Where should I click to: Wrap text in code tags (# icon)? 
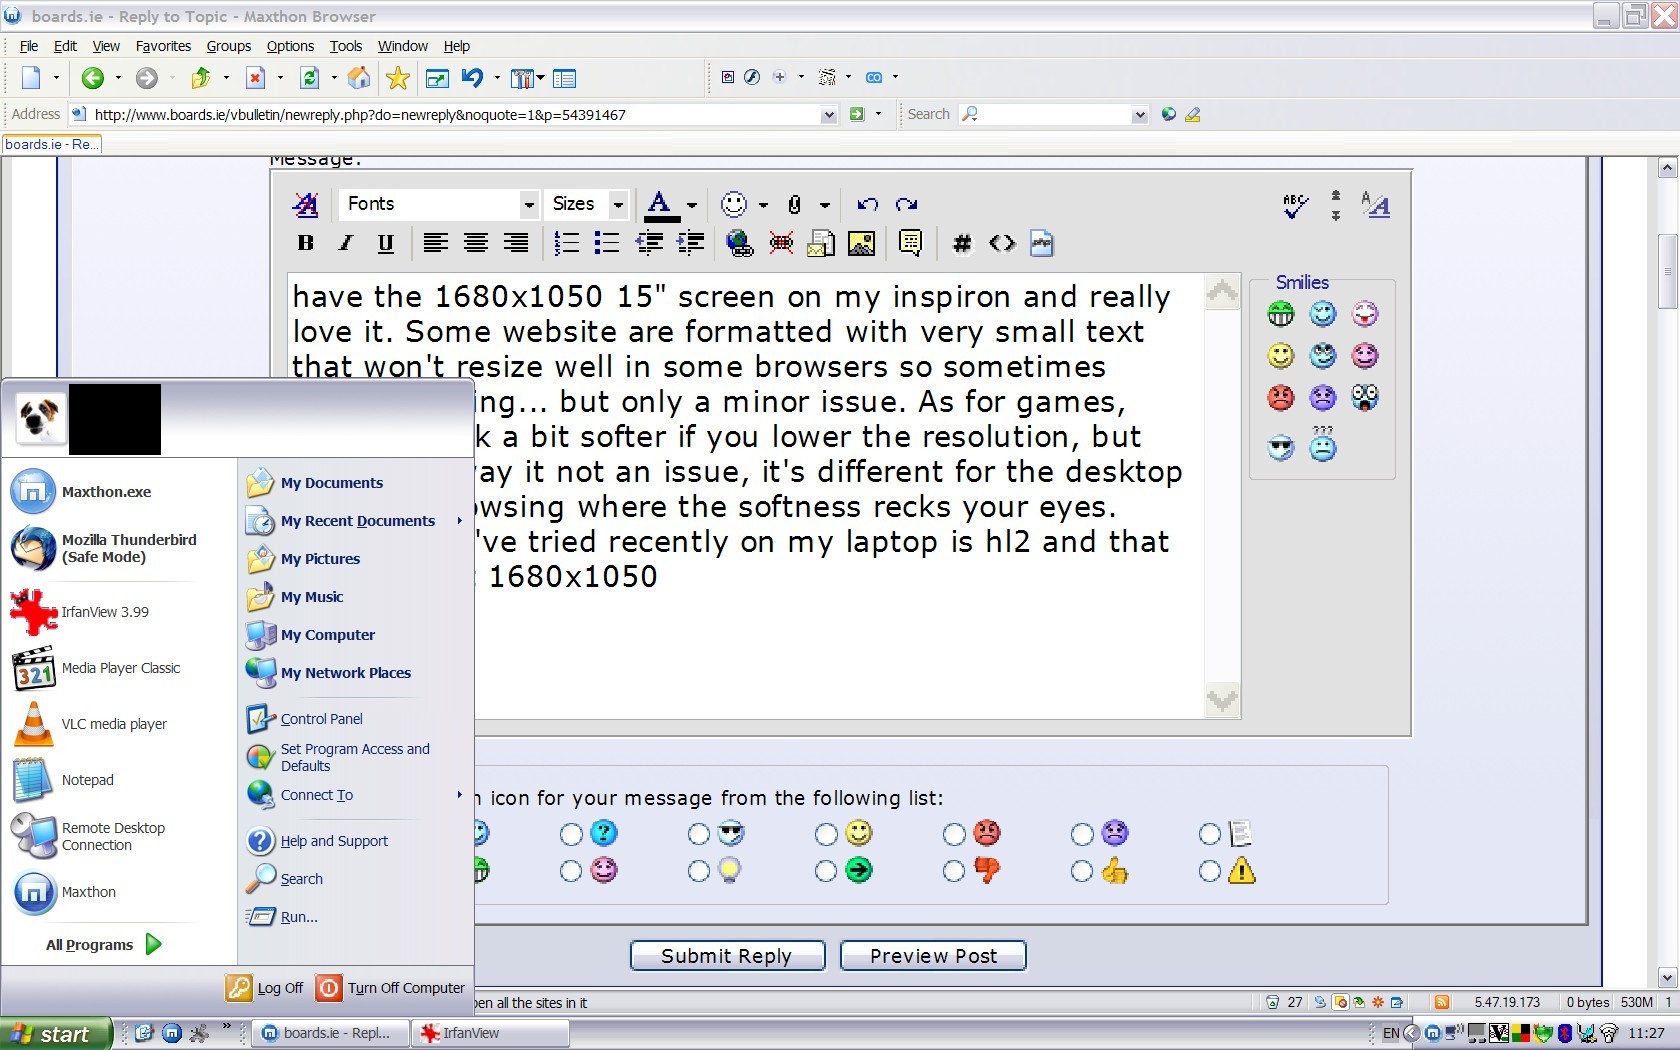coord(962,243)
